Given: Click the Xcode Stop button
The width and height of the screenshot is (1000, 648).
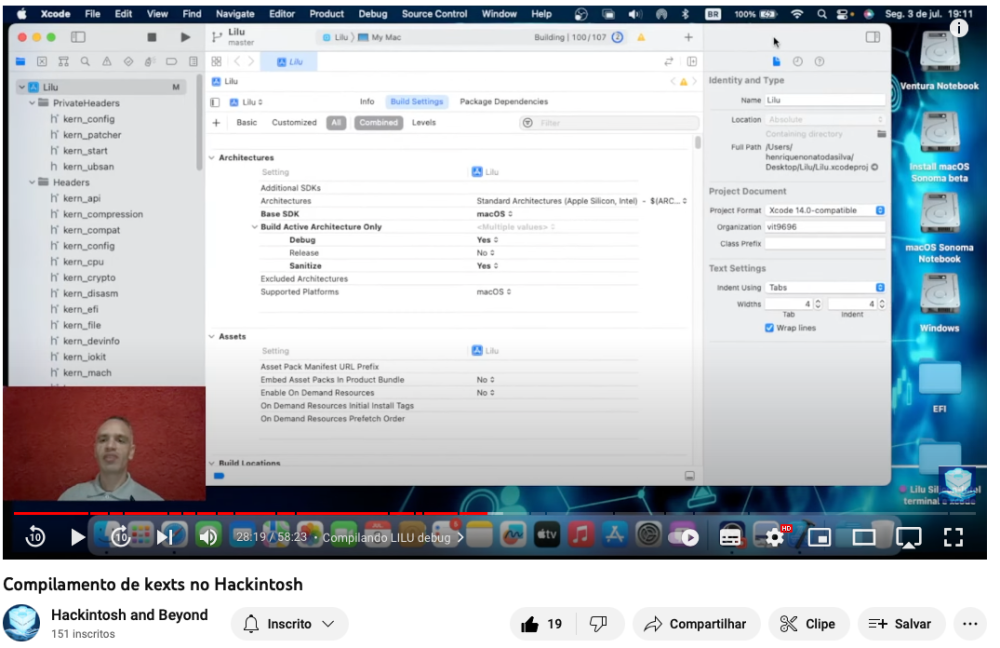Looking at the screenshot, I should click(152, 38).
